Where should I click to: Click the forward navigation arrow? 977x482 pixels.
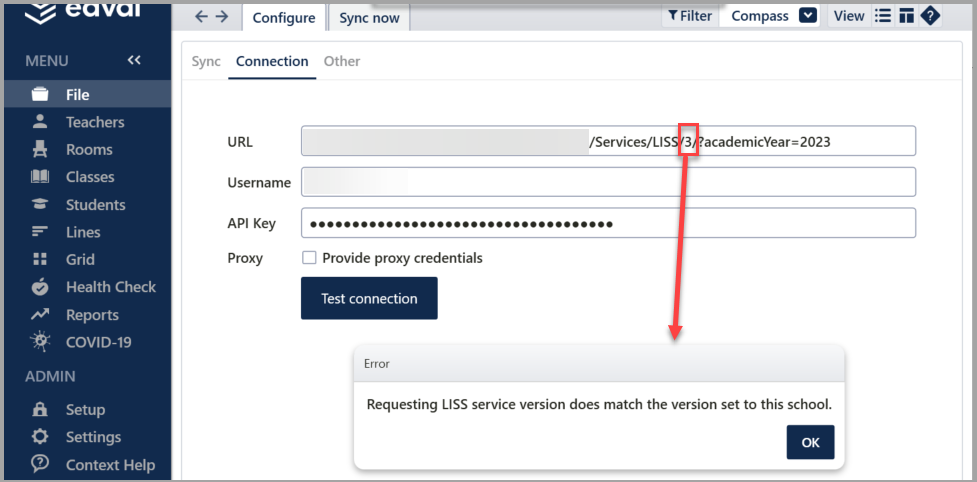coord(222,17)
